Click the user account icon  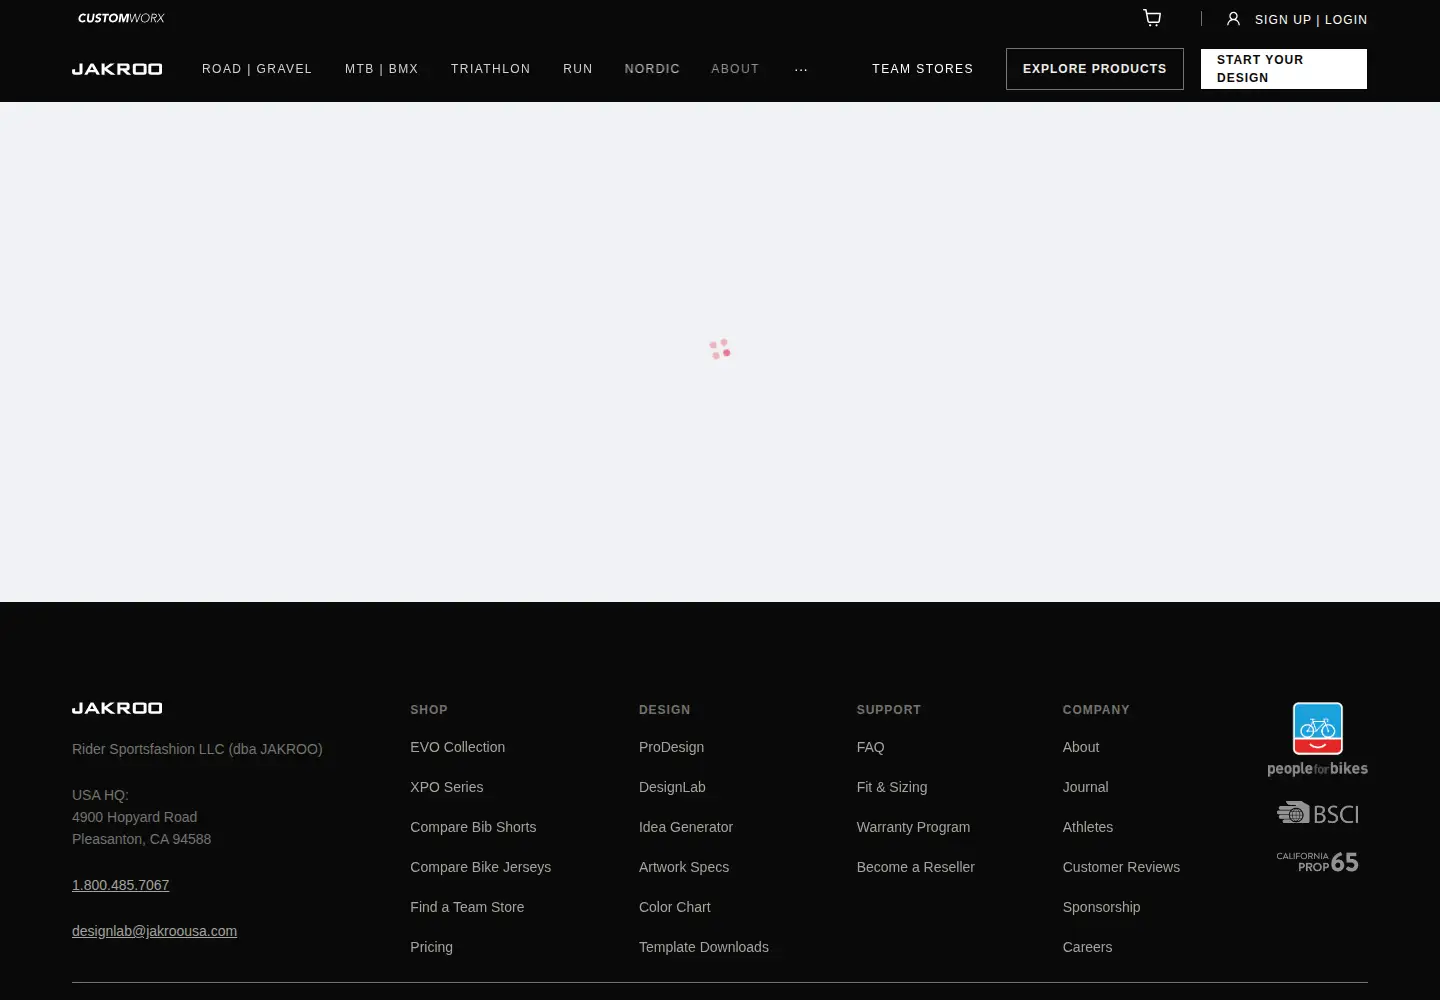pyautogui.click(x=1233, y=19)
